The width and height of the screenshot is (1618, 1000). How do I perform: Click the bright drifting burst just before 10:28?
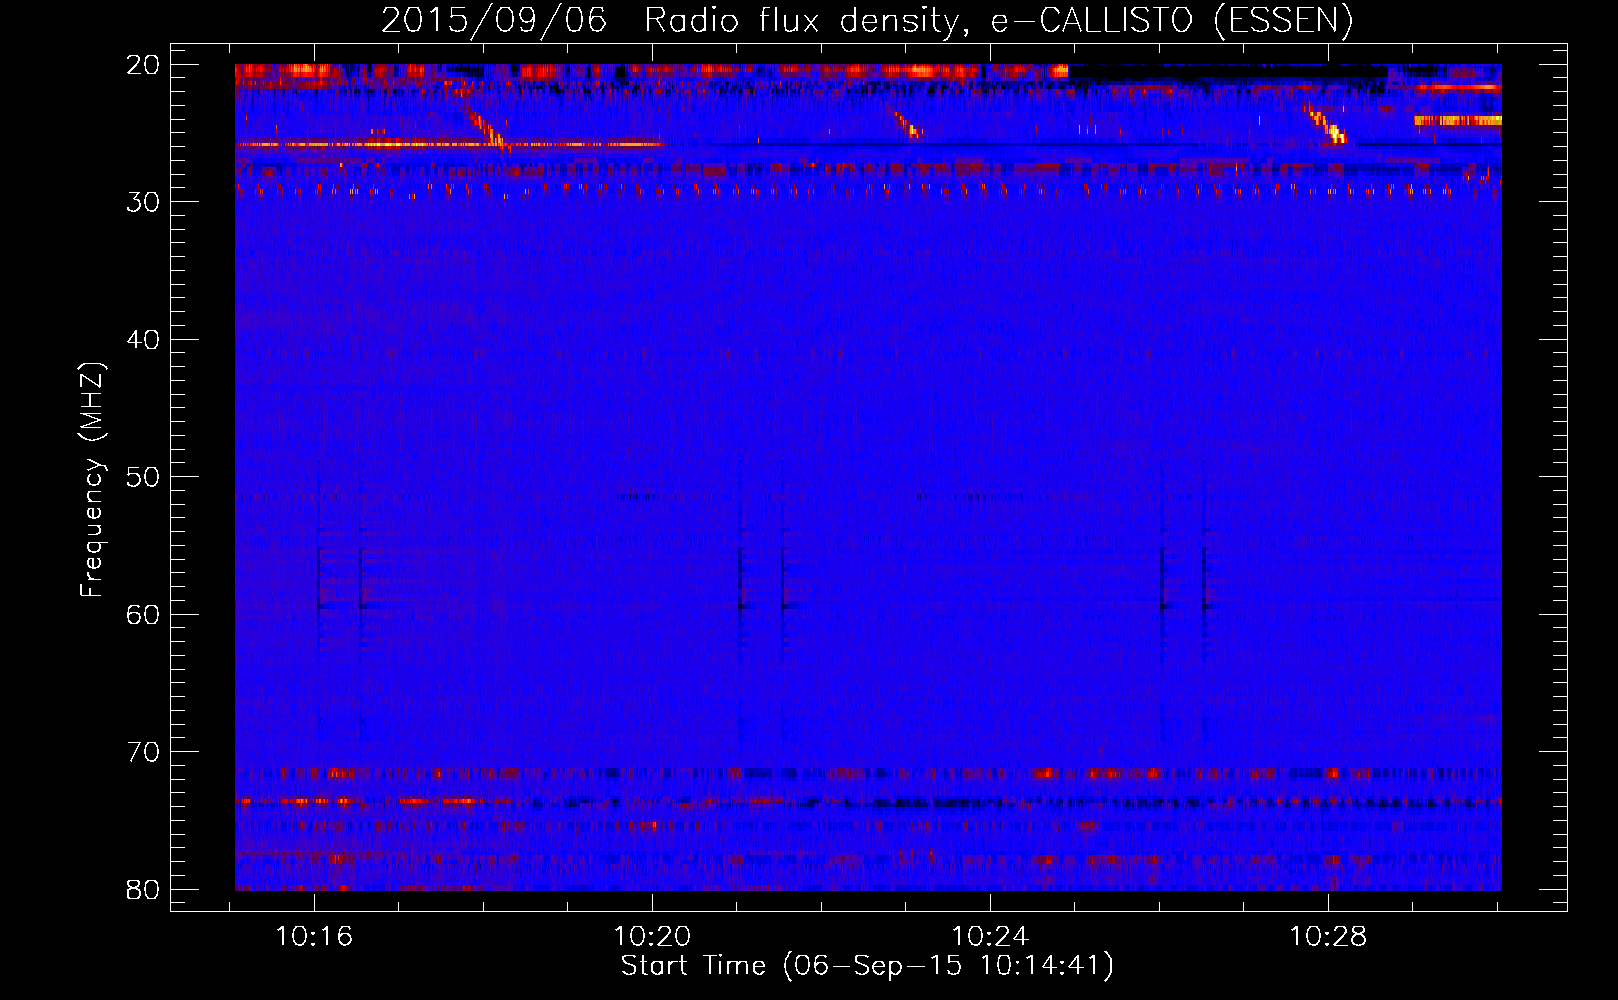pos(1327,124)
